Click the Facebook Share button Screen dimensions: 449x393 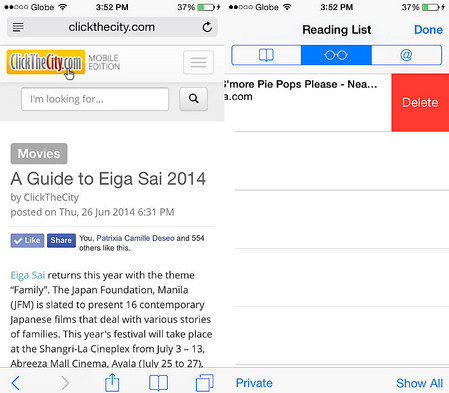coord(61,240)
